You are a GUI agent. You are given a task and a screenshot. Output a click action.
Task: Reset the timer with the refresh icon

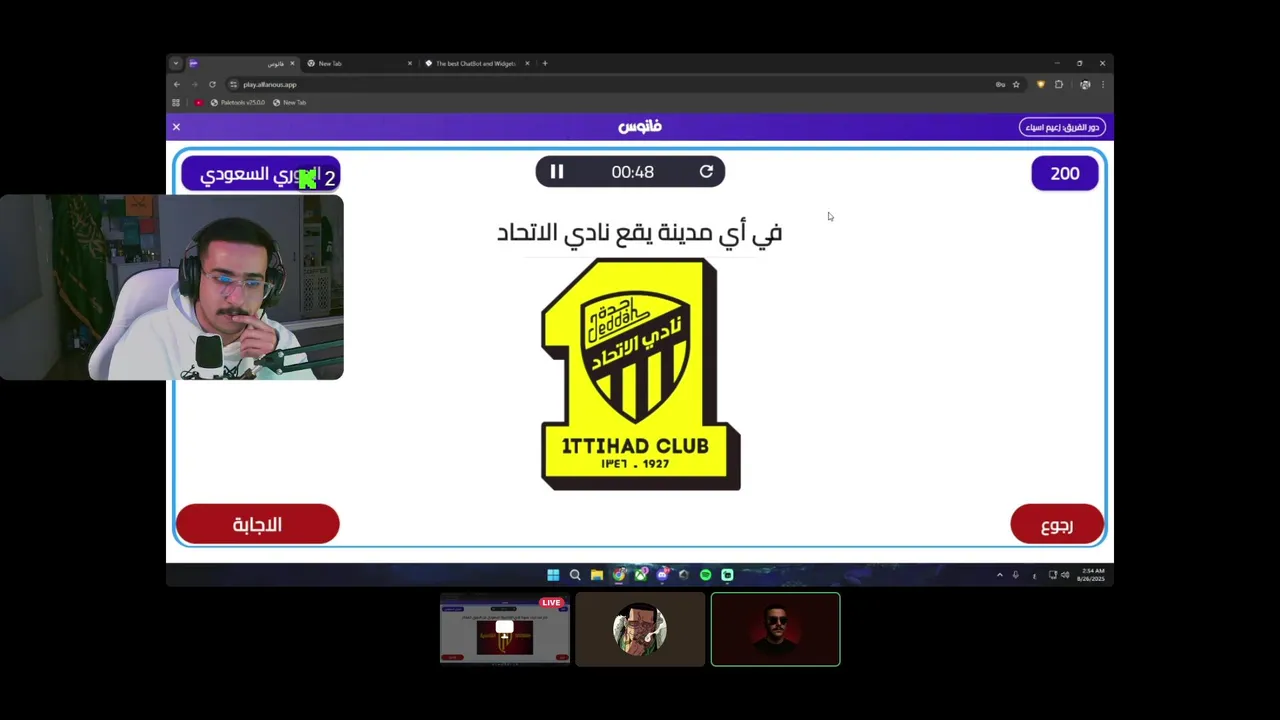click(706, 172)
